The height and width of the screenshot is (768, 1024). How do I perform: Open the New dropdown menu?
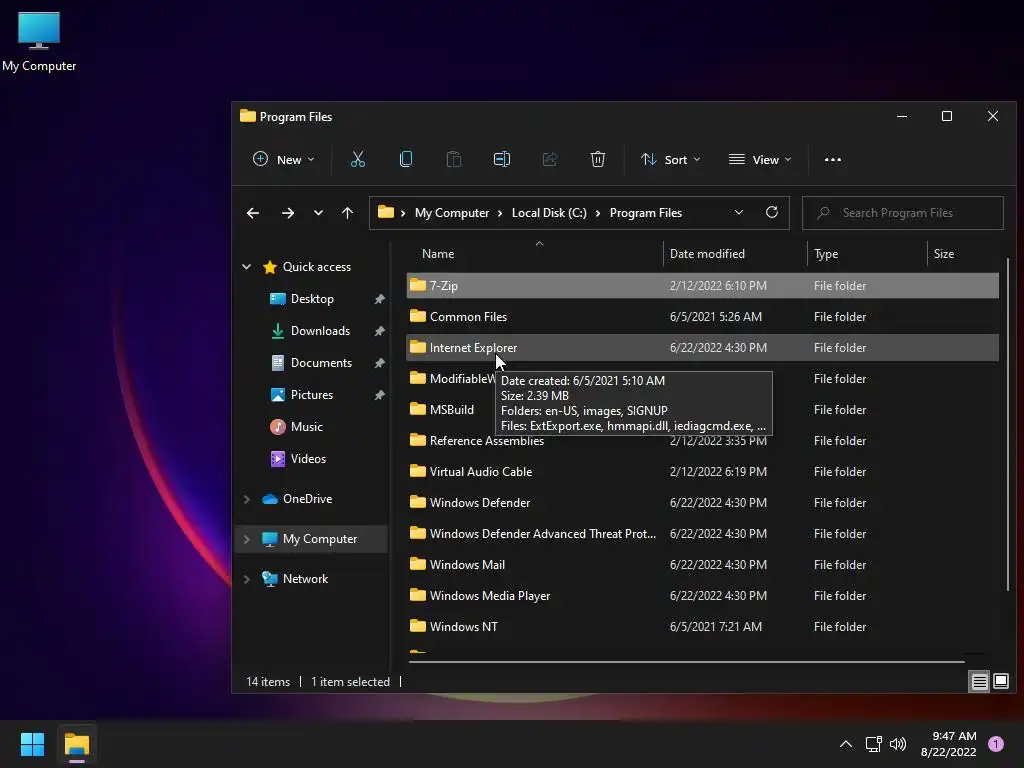click(283, 159)
